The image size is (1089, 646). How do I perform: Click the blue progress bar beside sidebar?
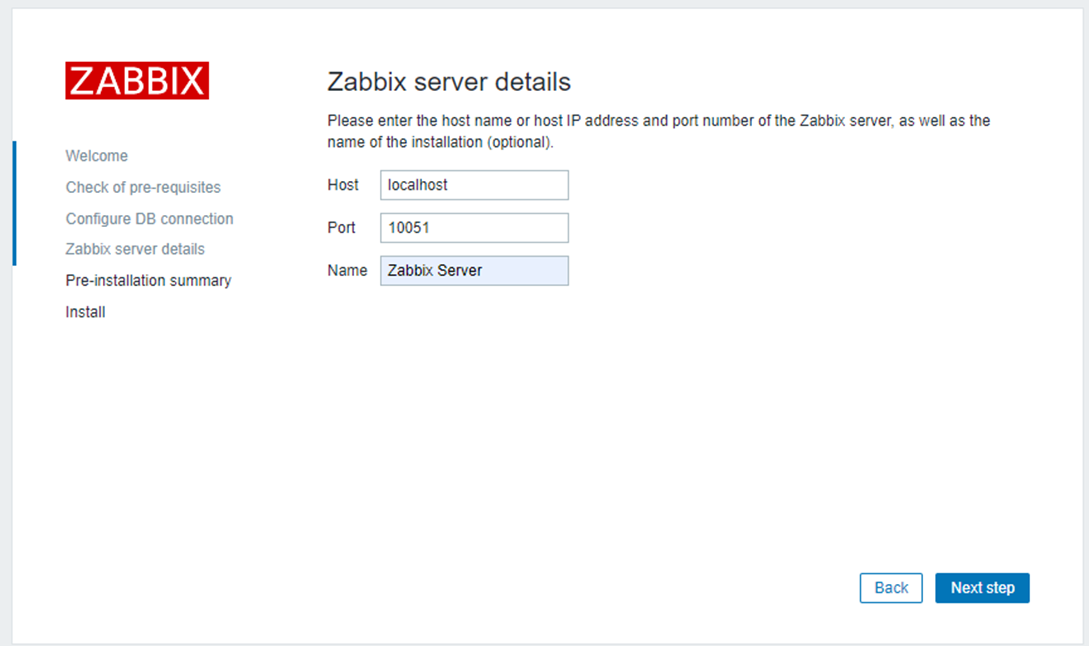[14, 203]
